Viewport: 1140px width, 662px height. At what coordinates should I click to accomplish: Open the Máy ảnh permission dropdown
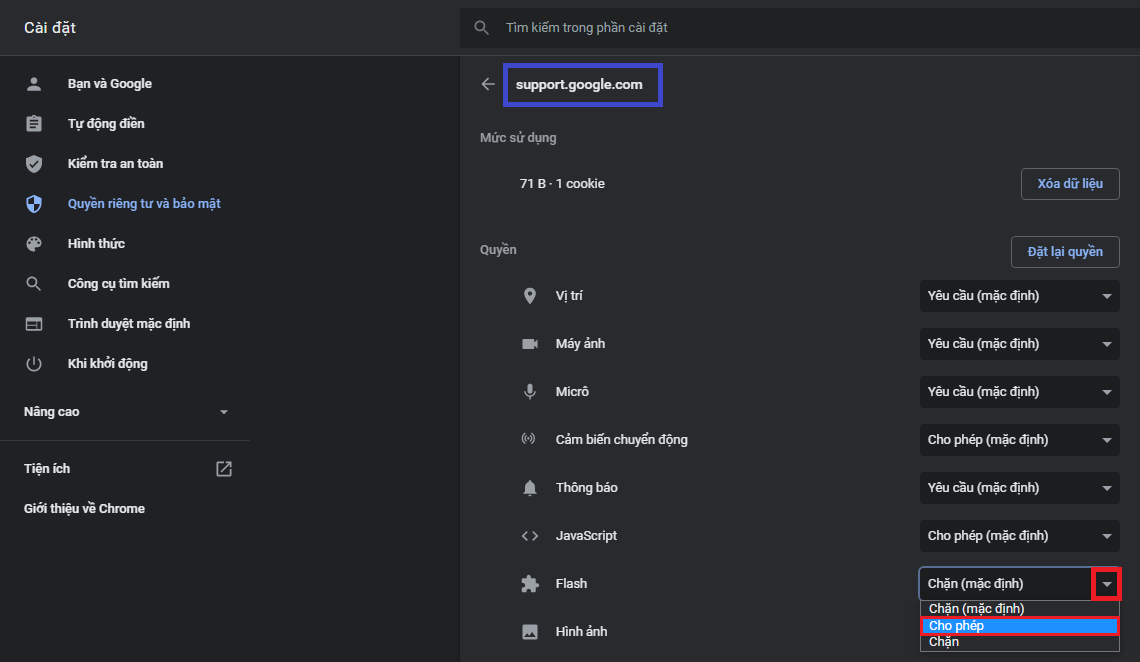coord(1019,344)
